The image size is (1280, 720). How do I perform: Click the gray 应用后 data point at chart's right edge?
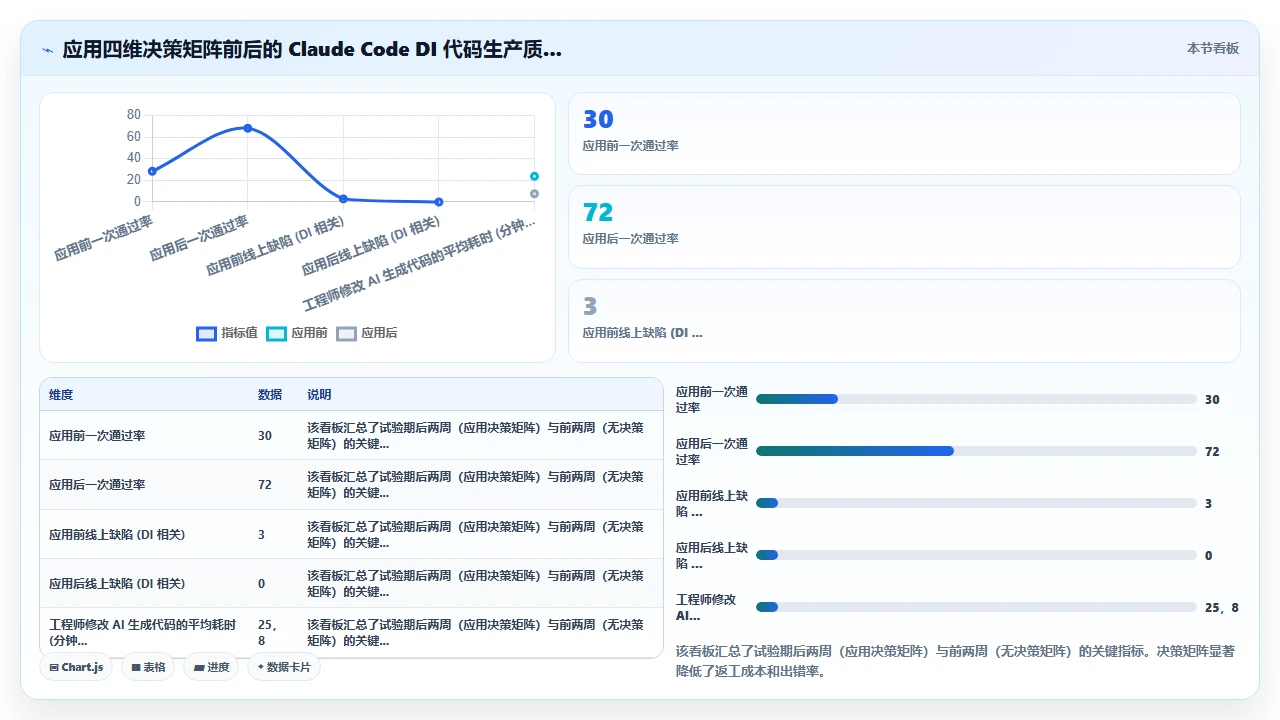point(534,194)
